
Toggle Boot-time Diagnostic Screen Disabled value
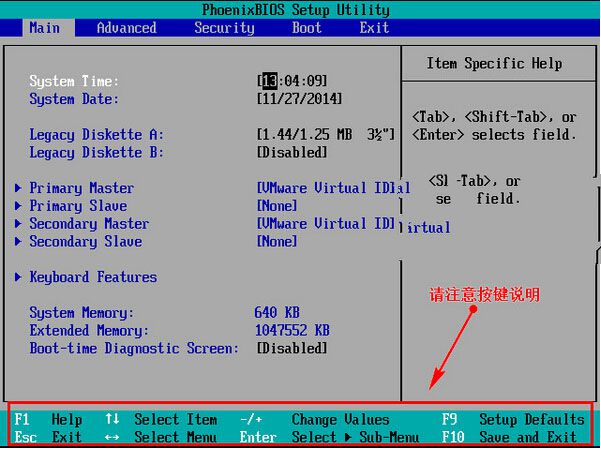point(292,349)
